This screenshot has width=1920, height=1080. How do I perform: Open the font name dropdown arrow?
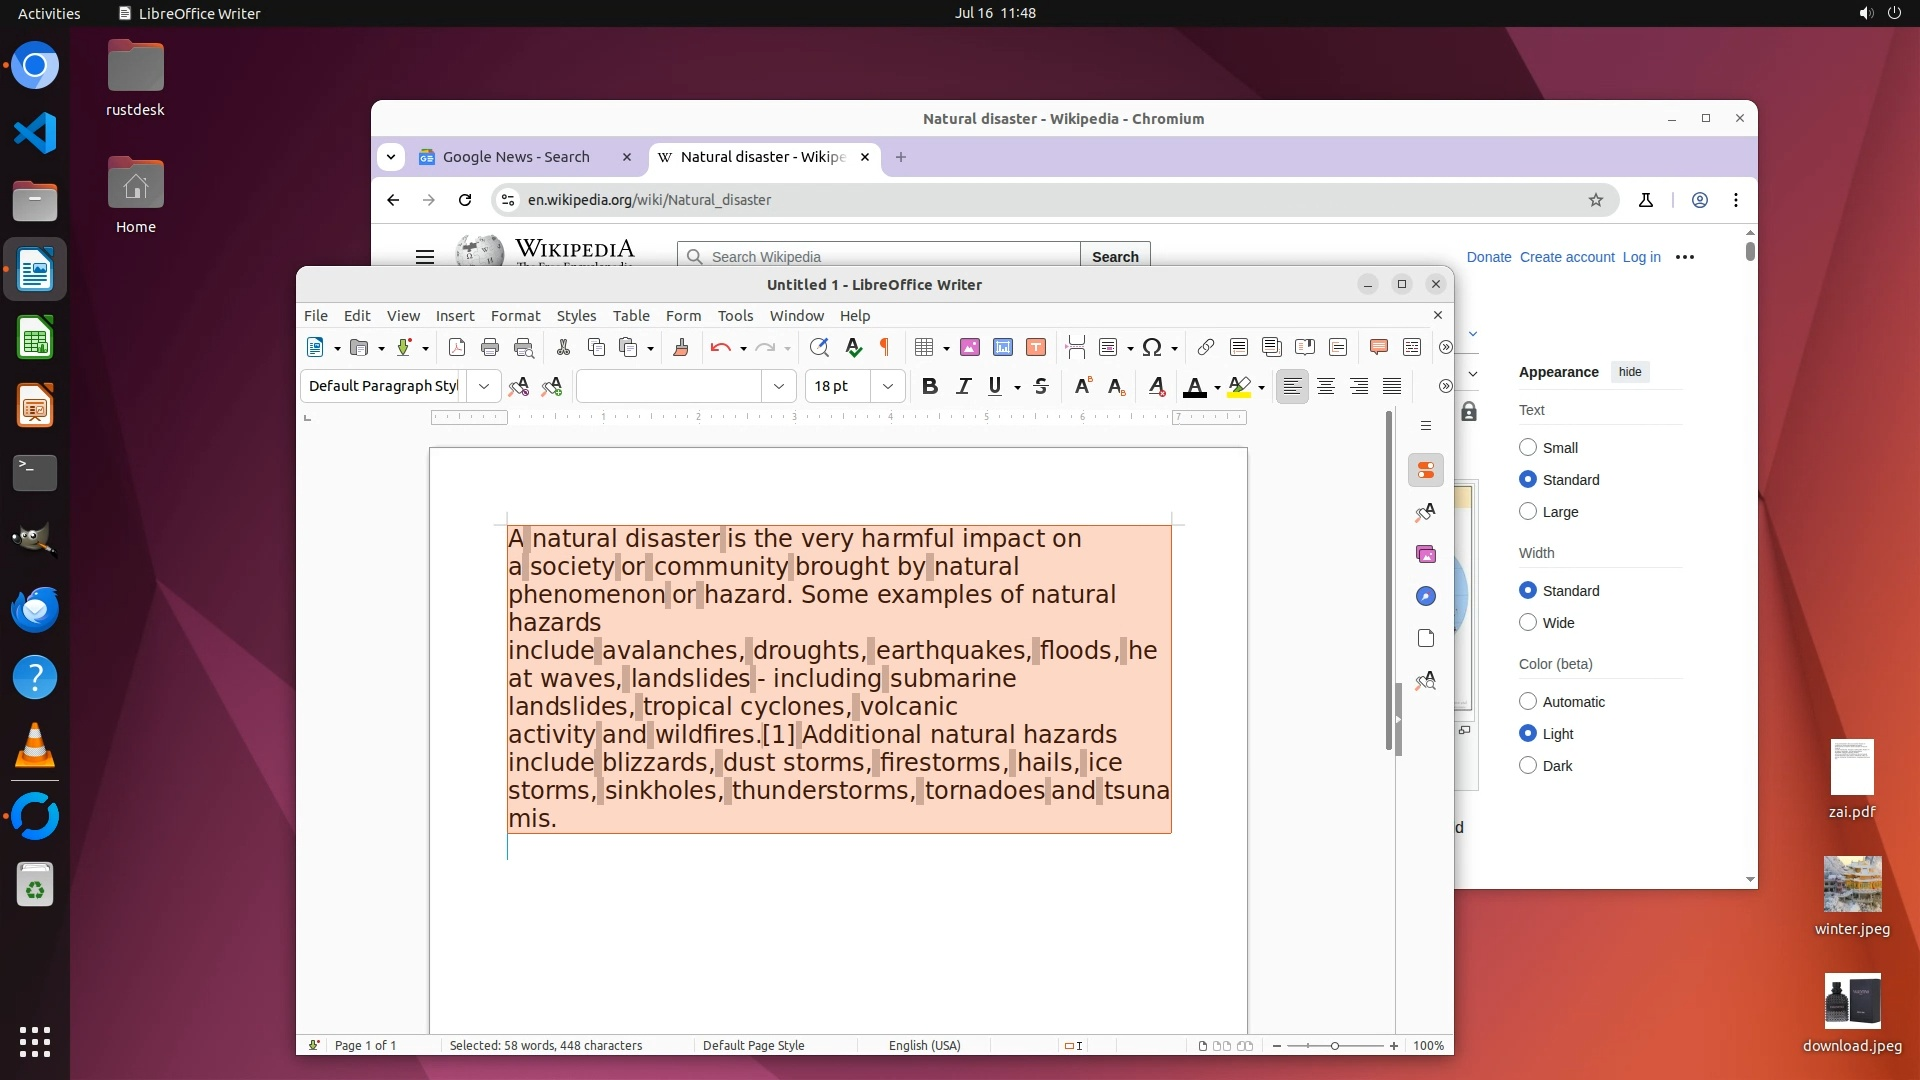pyautogui.click(x=778, y=386)
